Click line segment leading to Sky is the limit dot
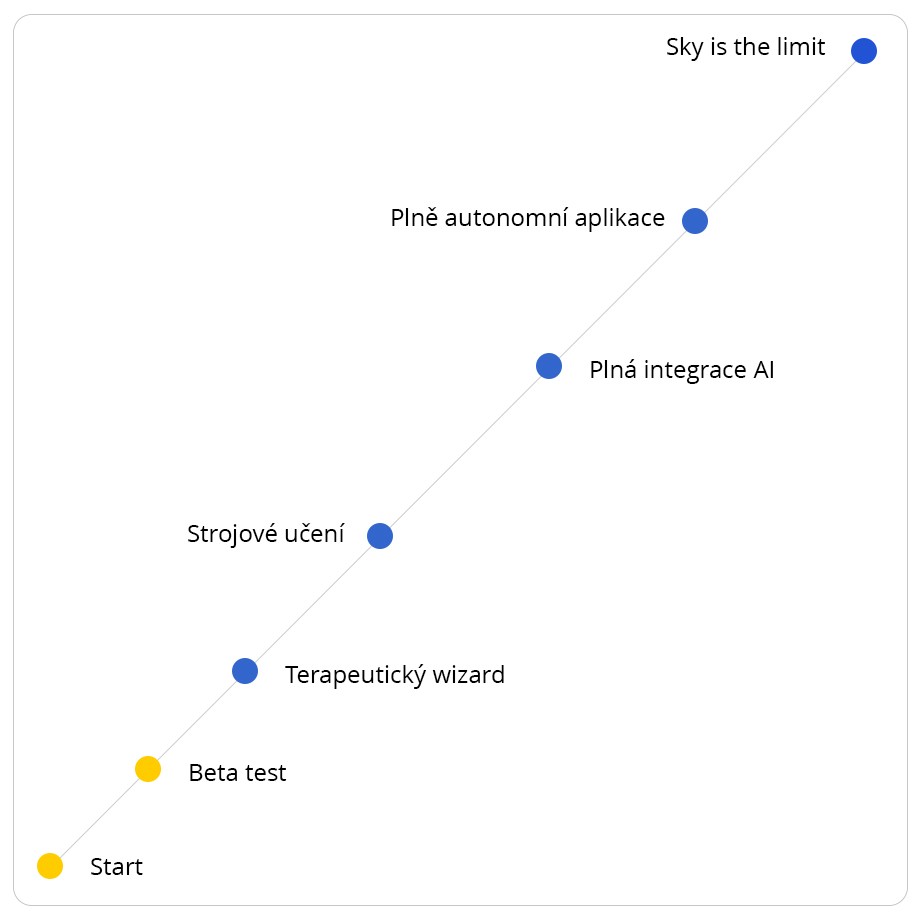Screen dimensions: 920x920 tap(780, 136)
